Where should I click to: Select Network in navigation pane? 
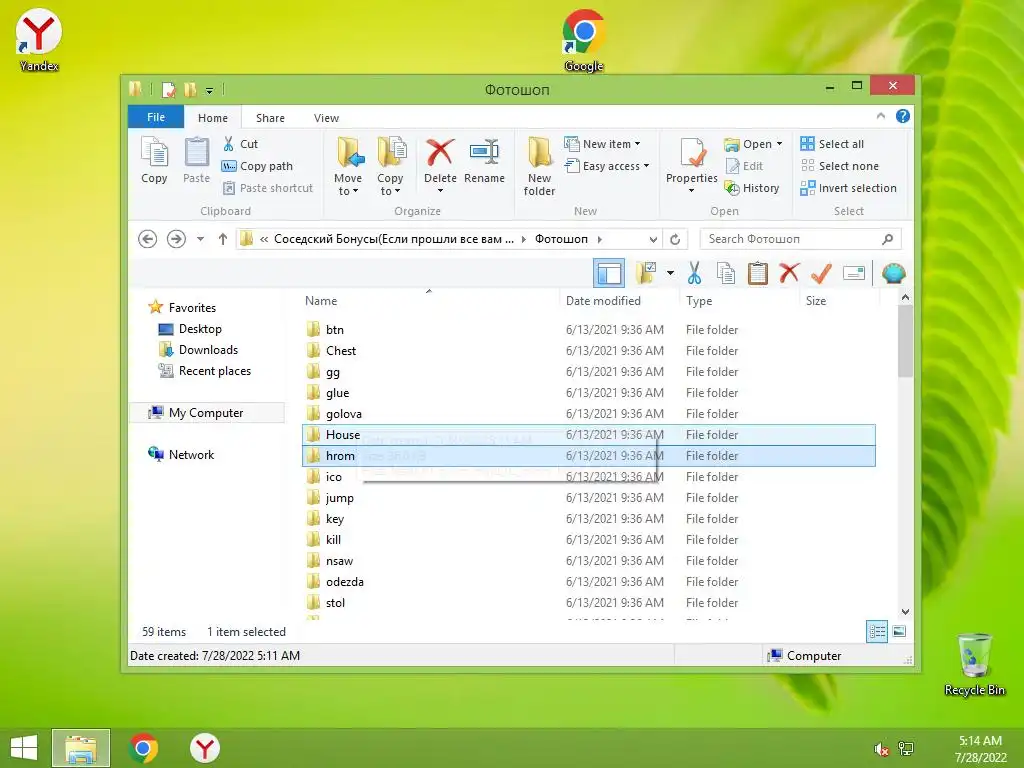(x=181, y=455)
